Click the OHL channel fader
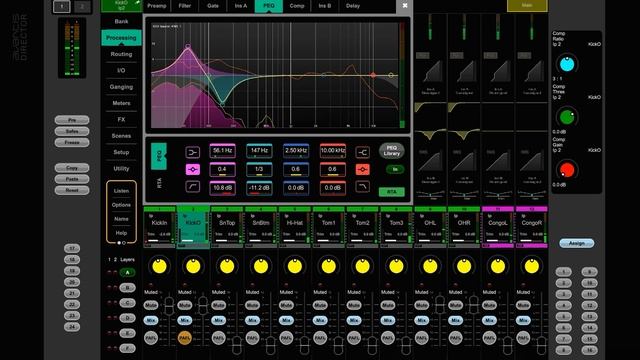 pyautogui.click(x=440, y=306)
